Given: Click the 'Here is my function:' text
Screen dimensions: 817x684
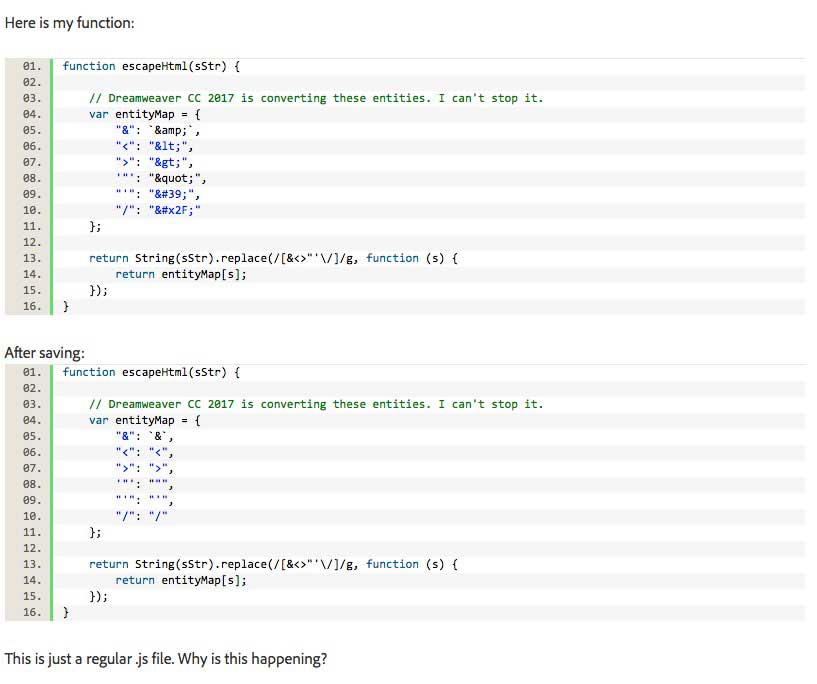Looking at the screenshot, I should tap(69, 23).
